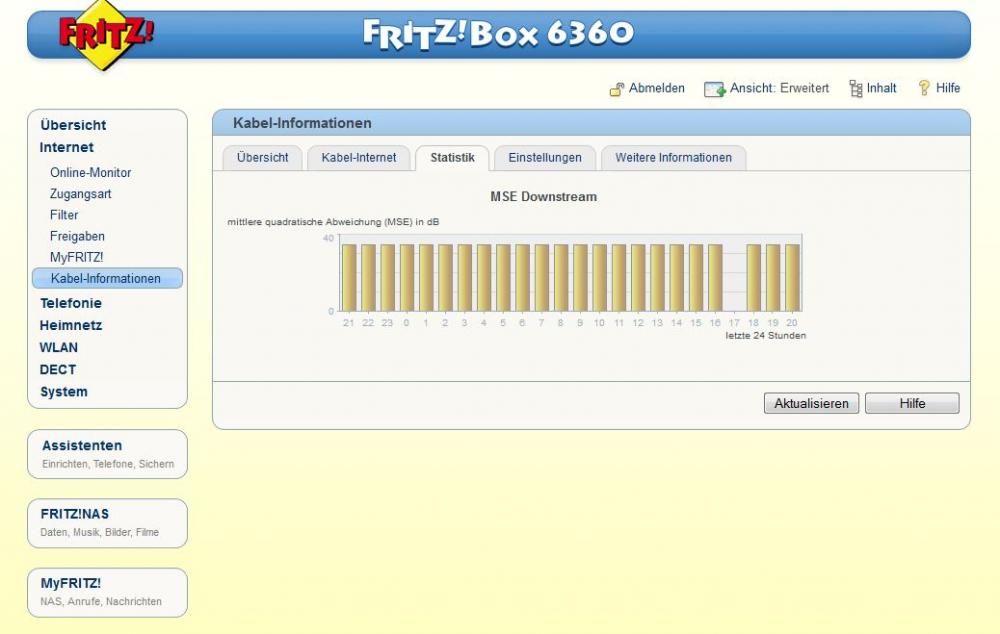The height and width of the screenshot is (634, 1000).
Task: Open the Weitere Informationen tab
Action: coord(673,158)
